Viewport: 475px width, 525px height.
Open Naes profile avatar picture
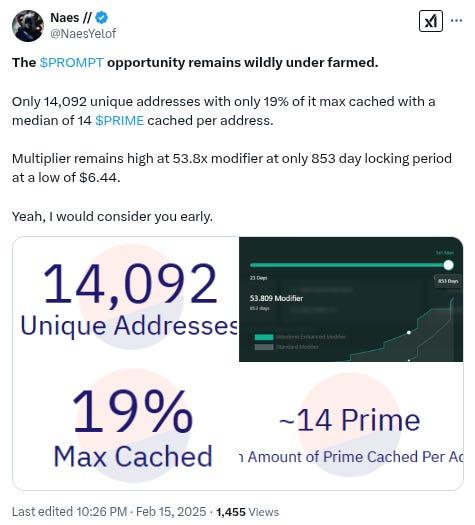28,25
